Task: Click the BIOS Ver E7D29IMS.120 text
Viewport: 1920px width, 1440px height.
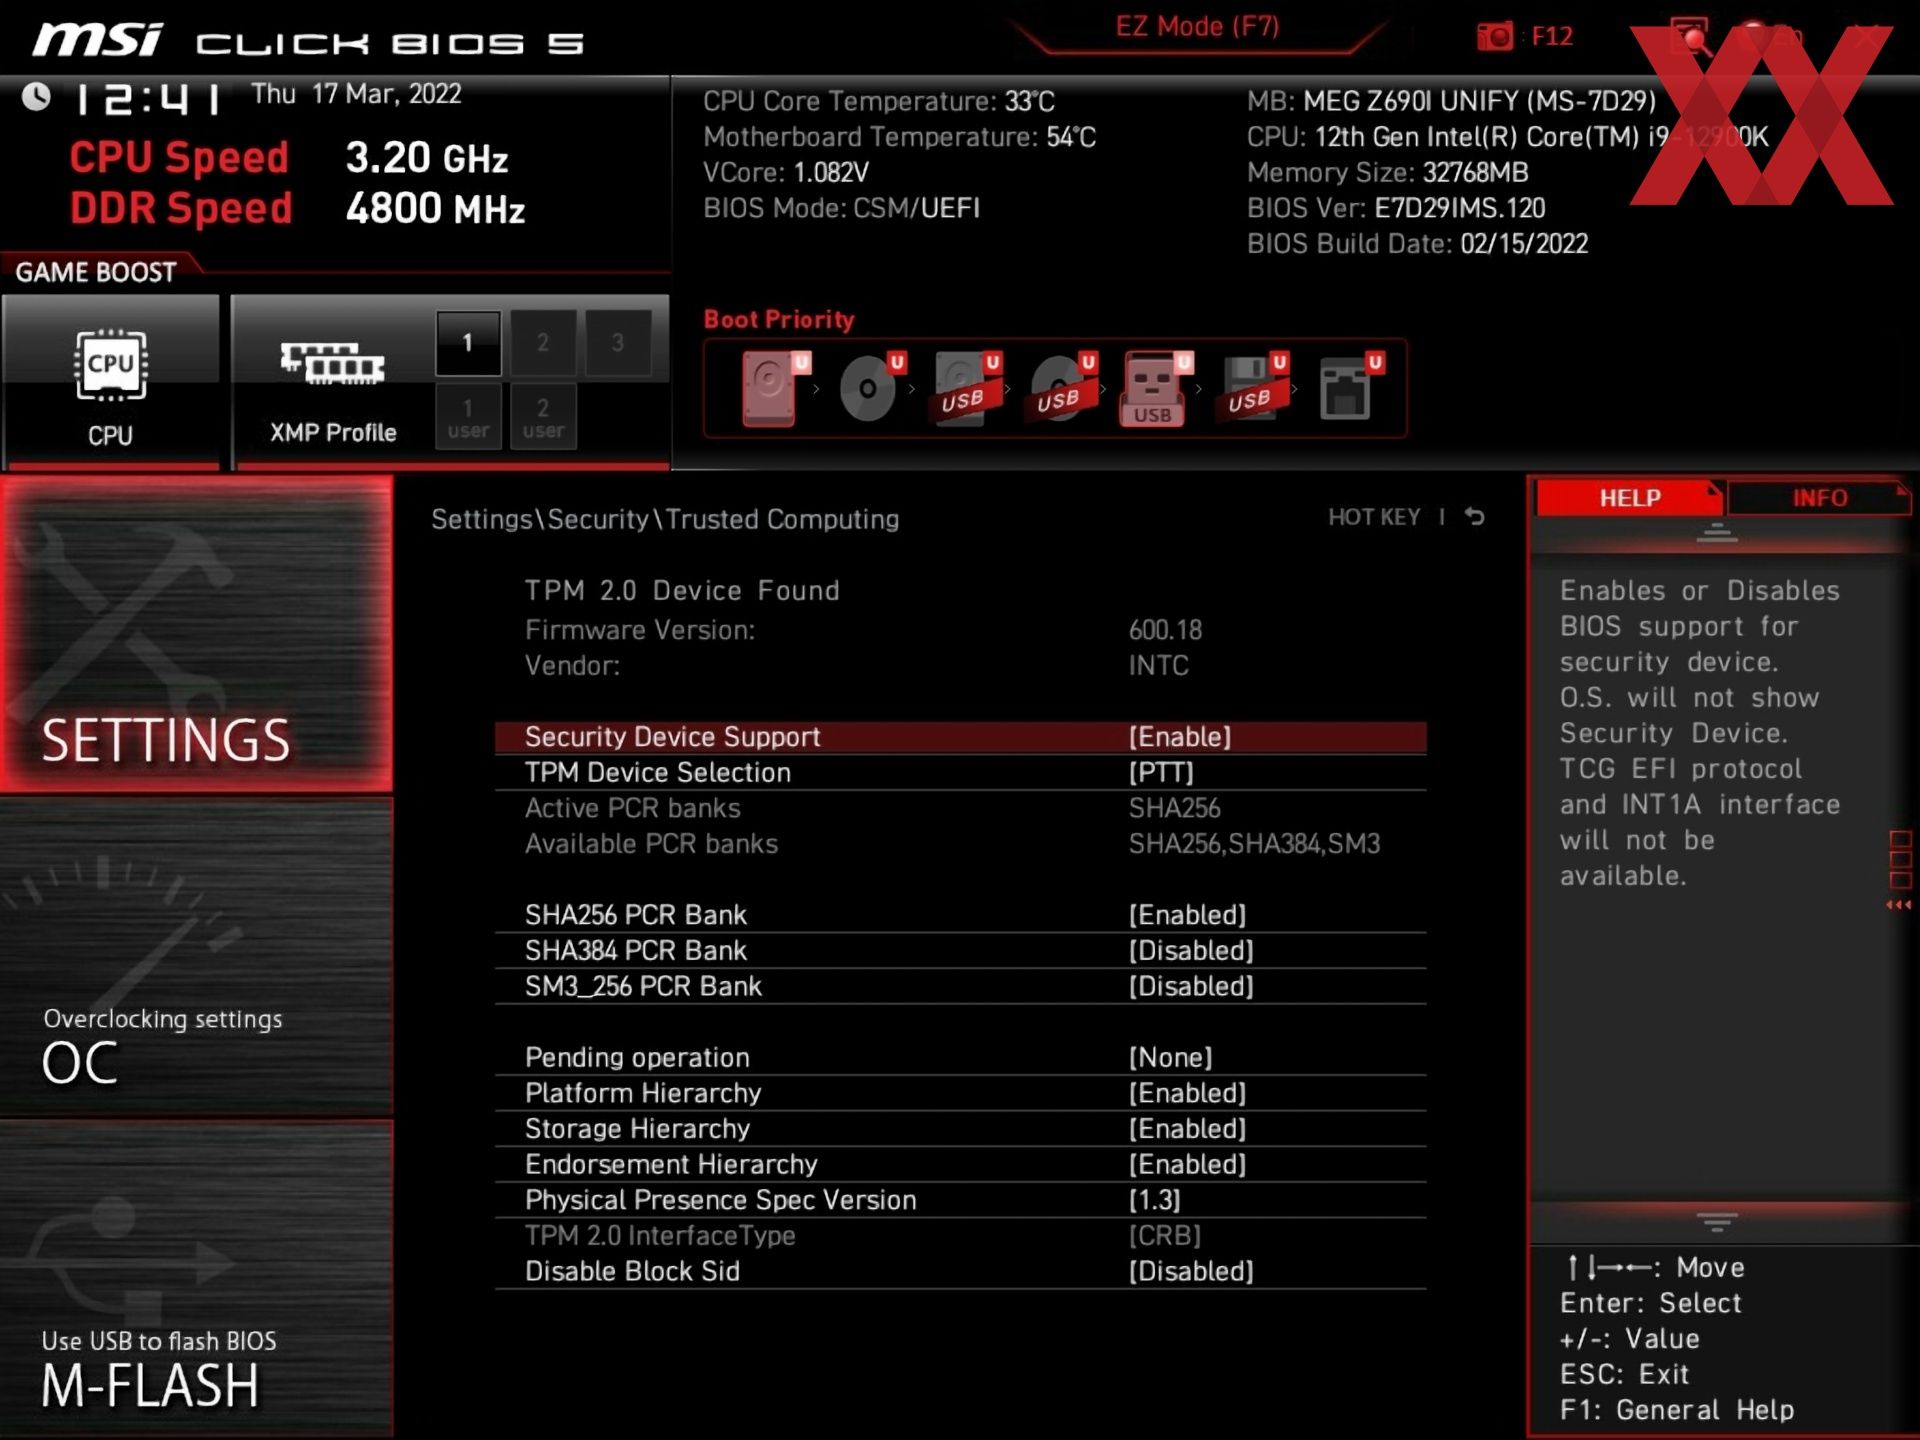Action: pyautogui.click(x=1396, y=208)
